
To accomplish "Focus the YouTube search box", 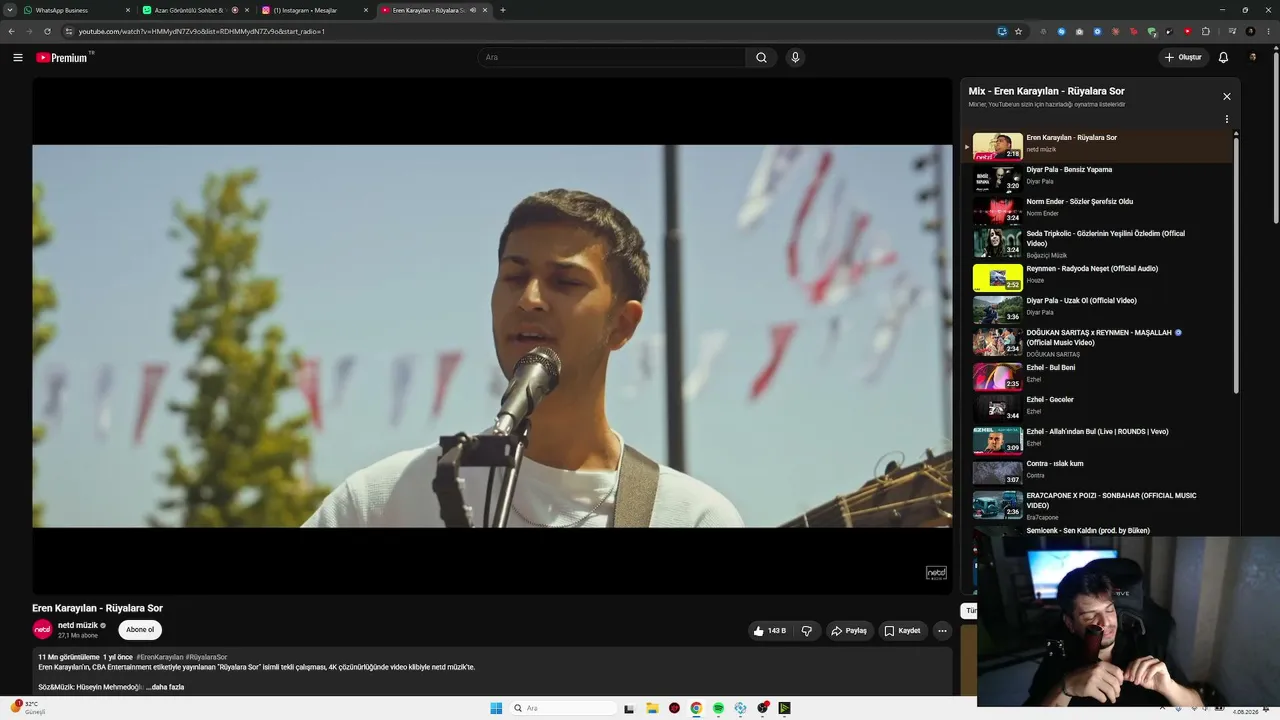I will pyautogui.click(x=611, y=58).
